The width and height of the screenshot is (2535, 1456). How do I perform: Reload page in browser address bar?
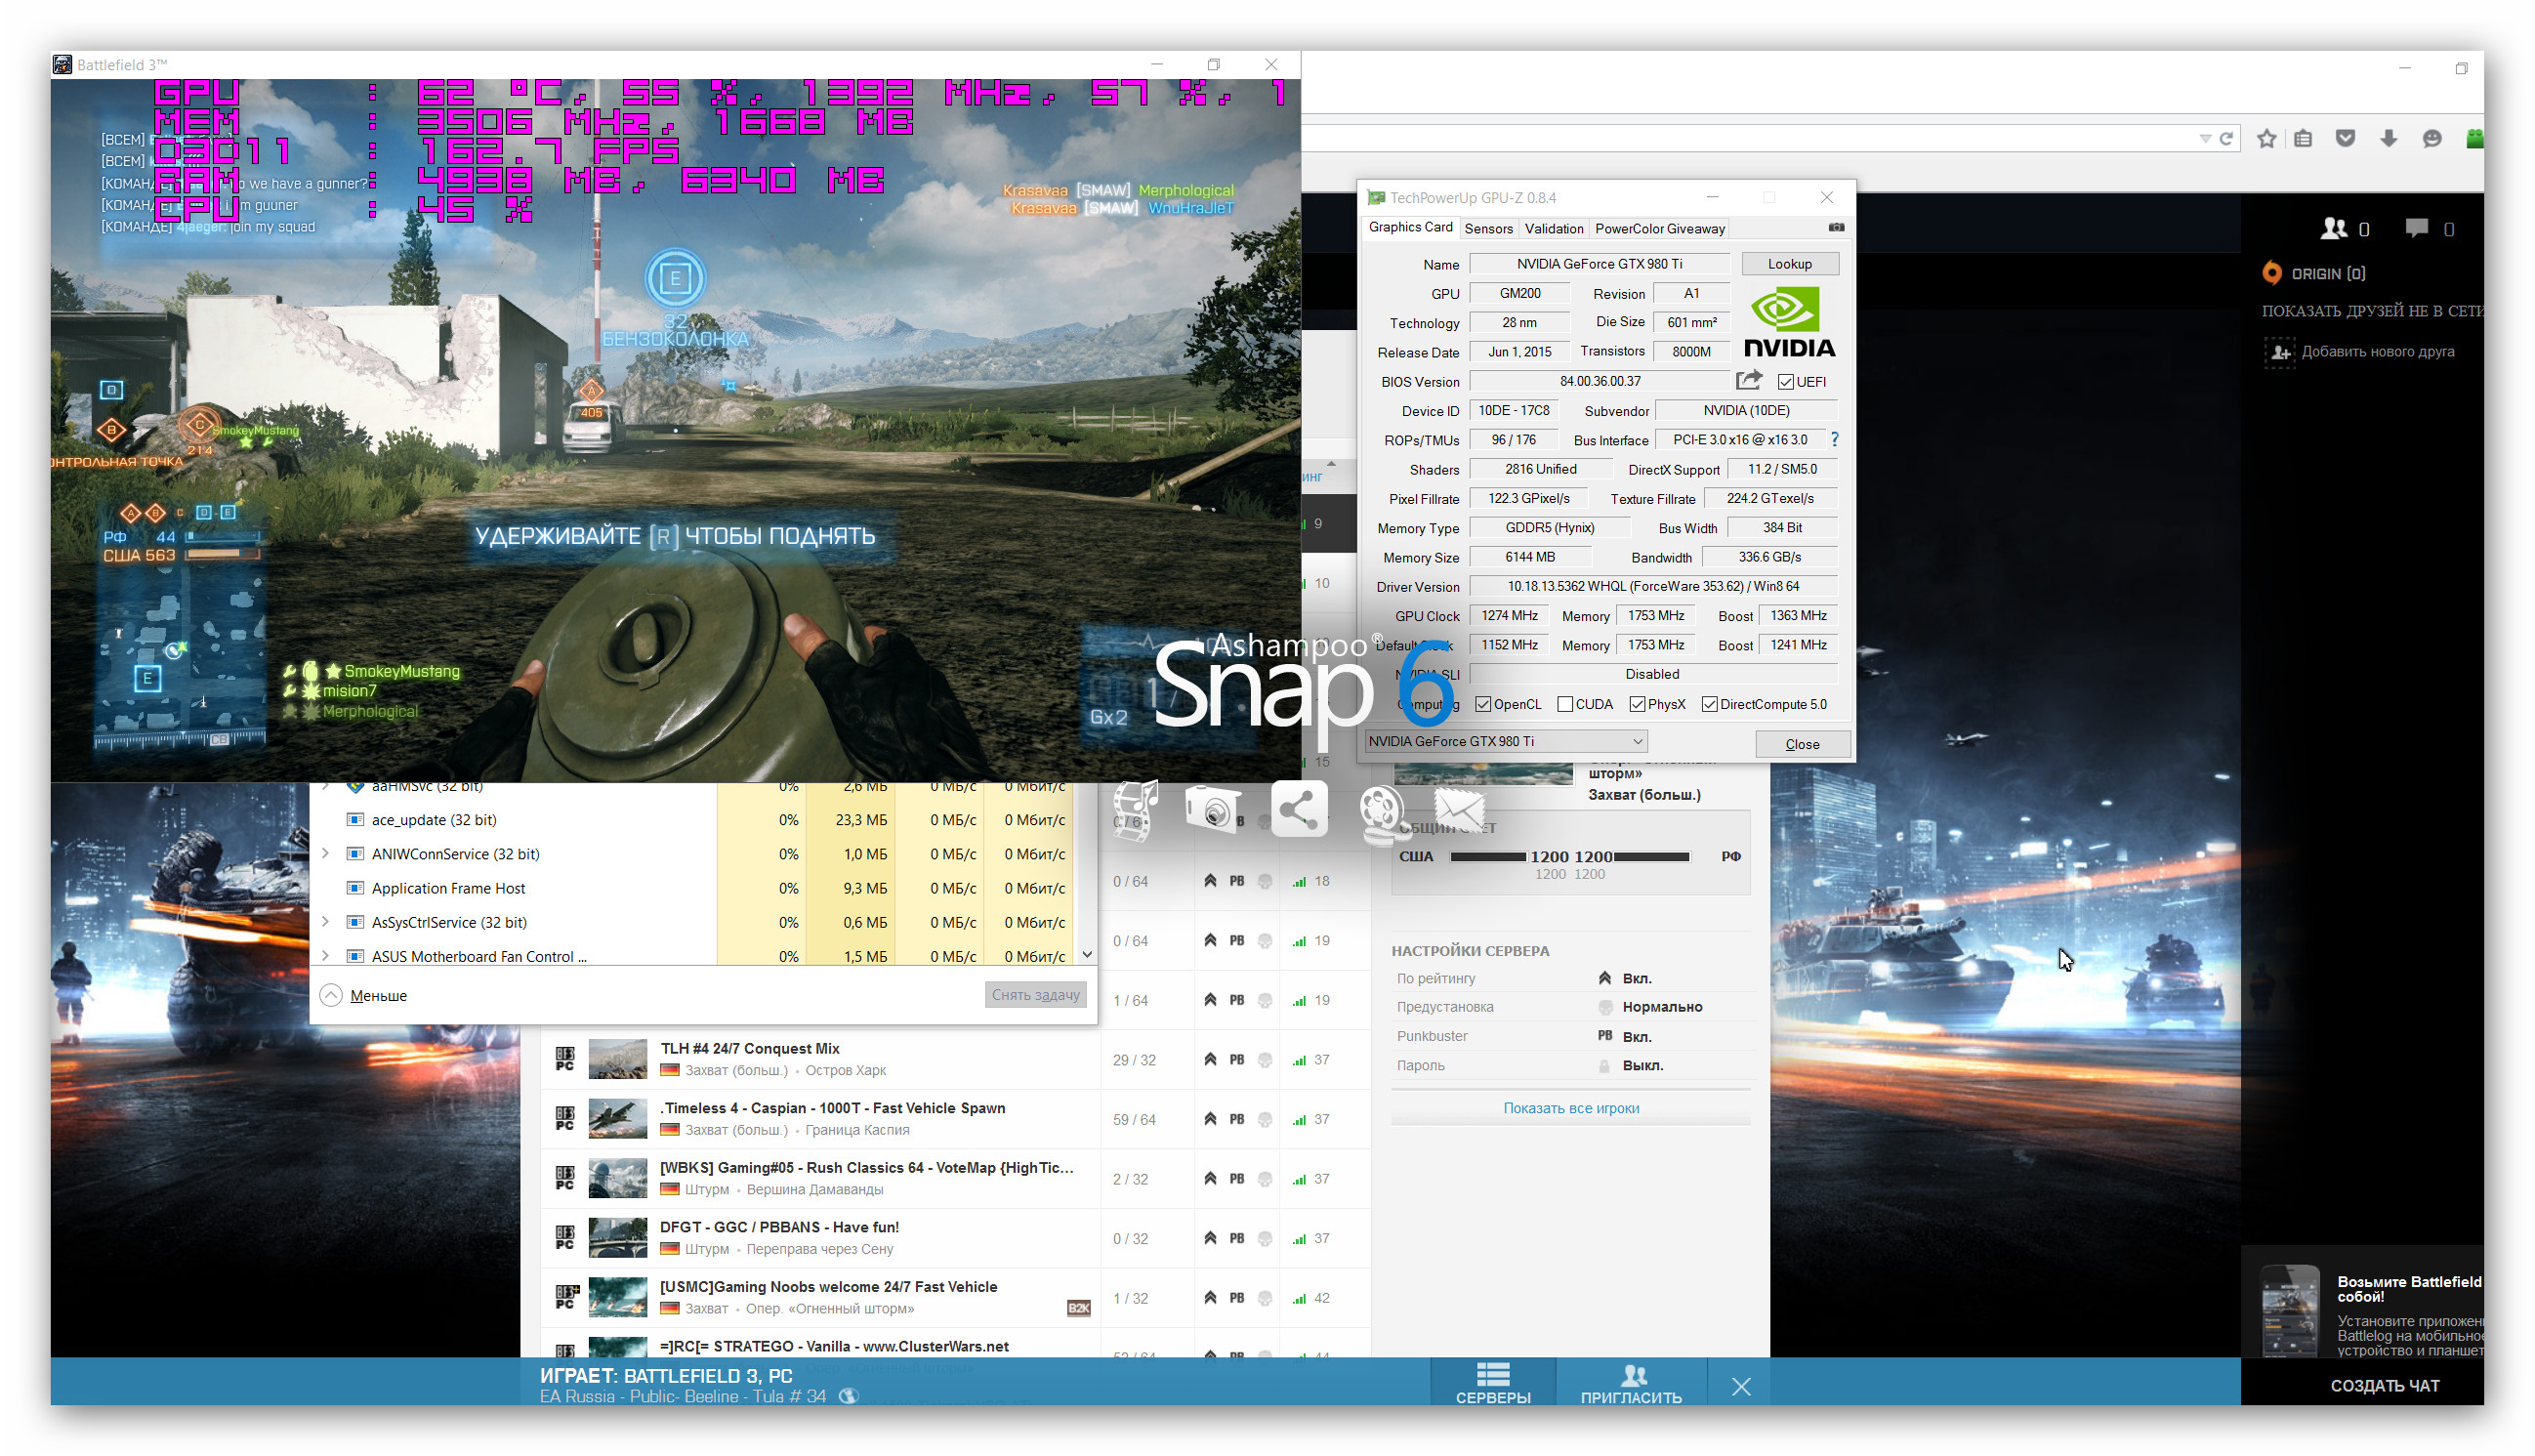click(x=2226, y=139)
